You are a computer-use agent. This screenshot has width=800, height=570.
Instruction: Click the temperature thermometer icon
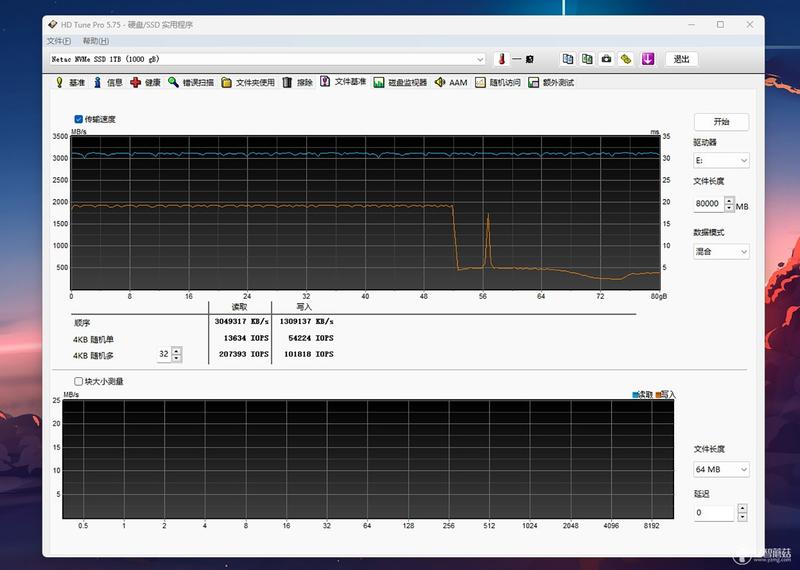pos(502,59)
